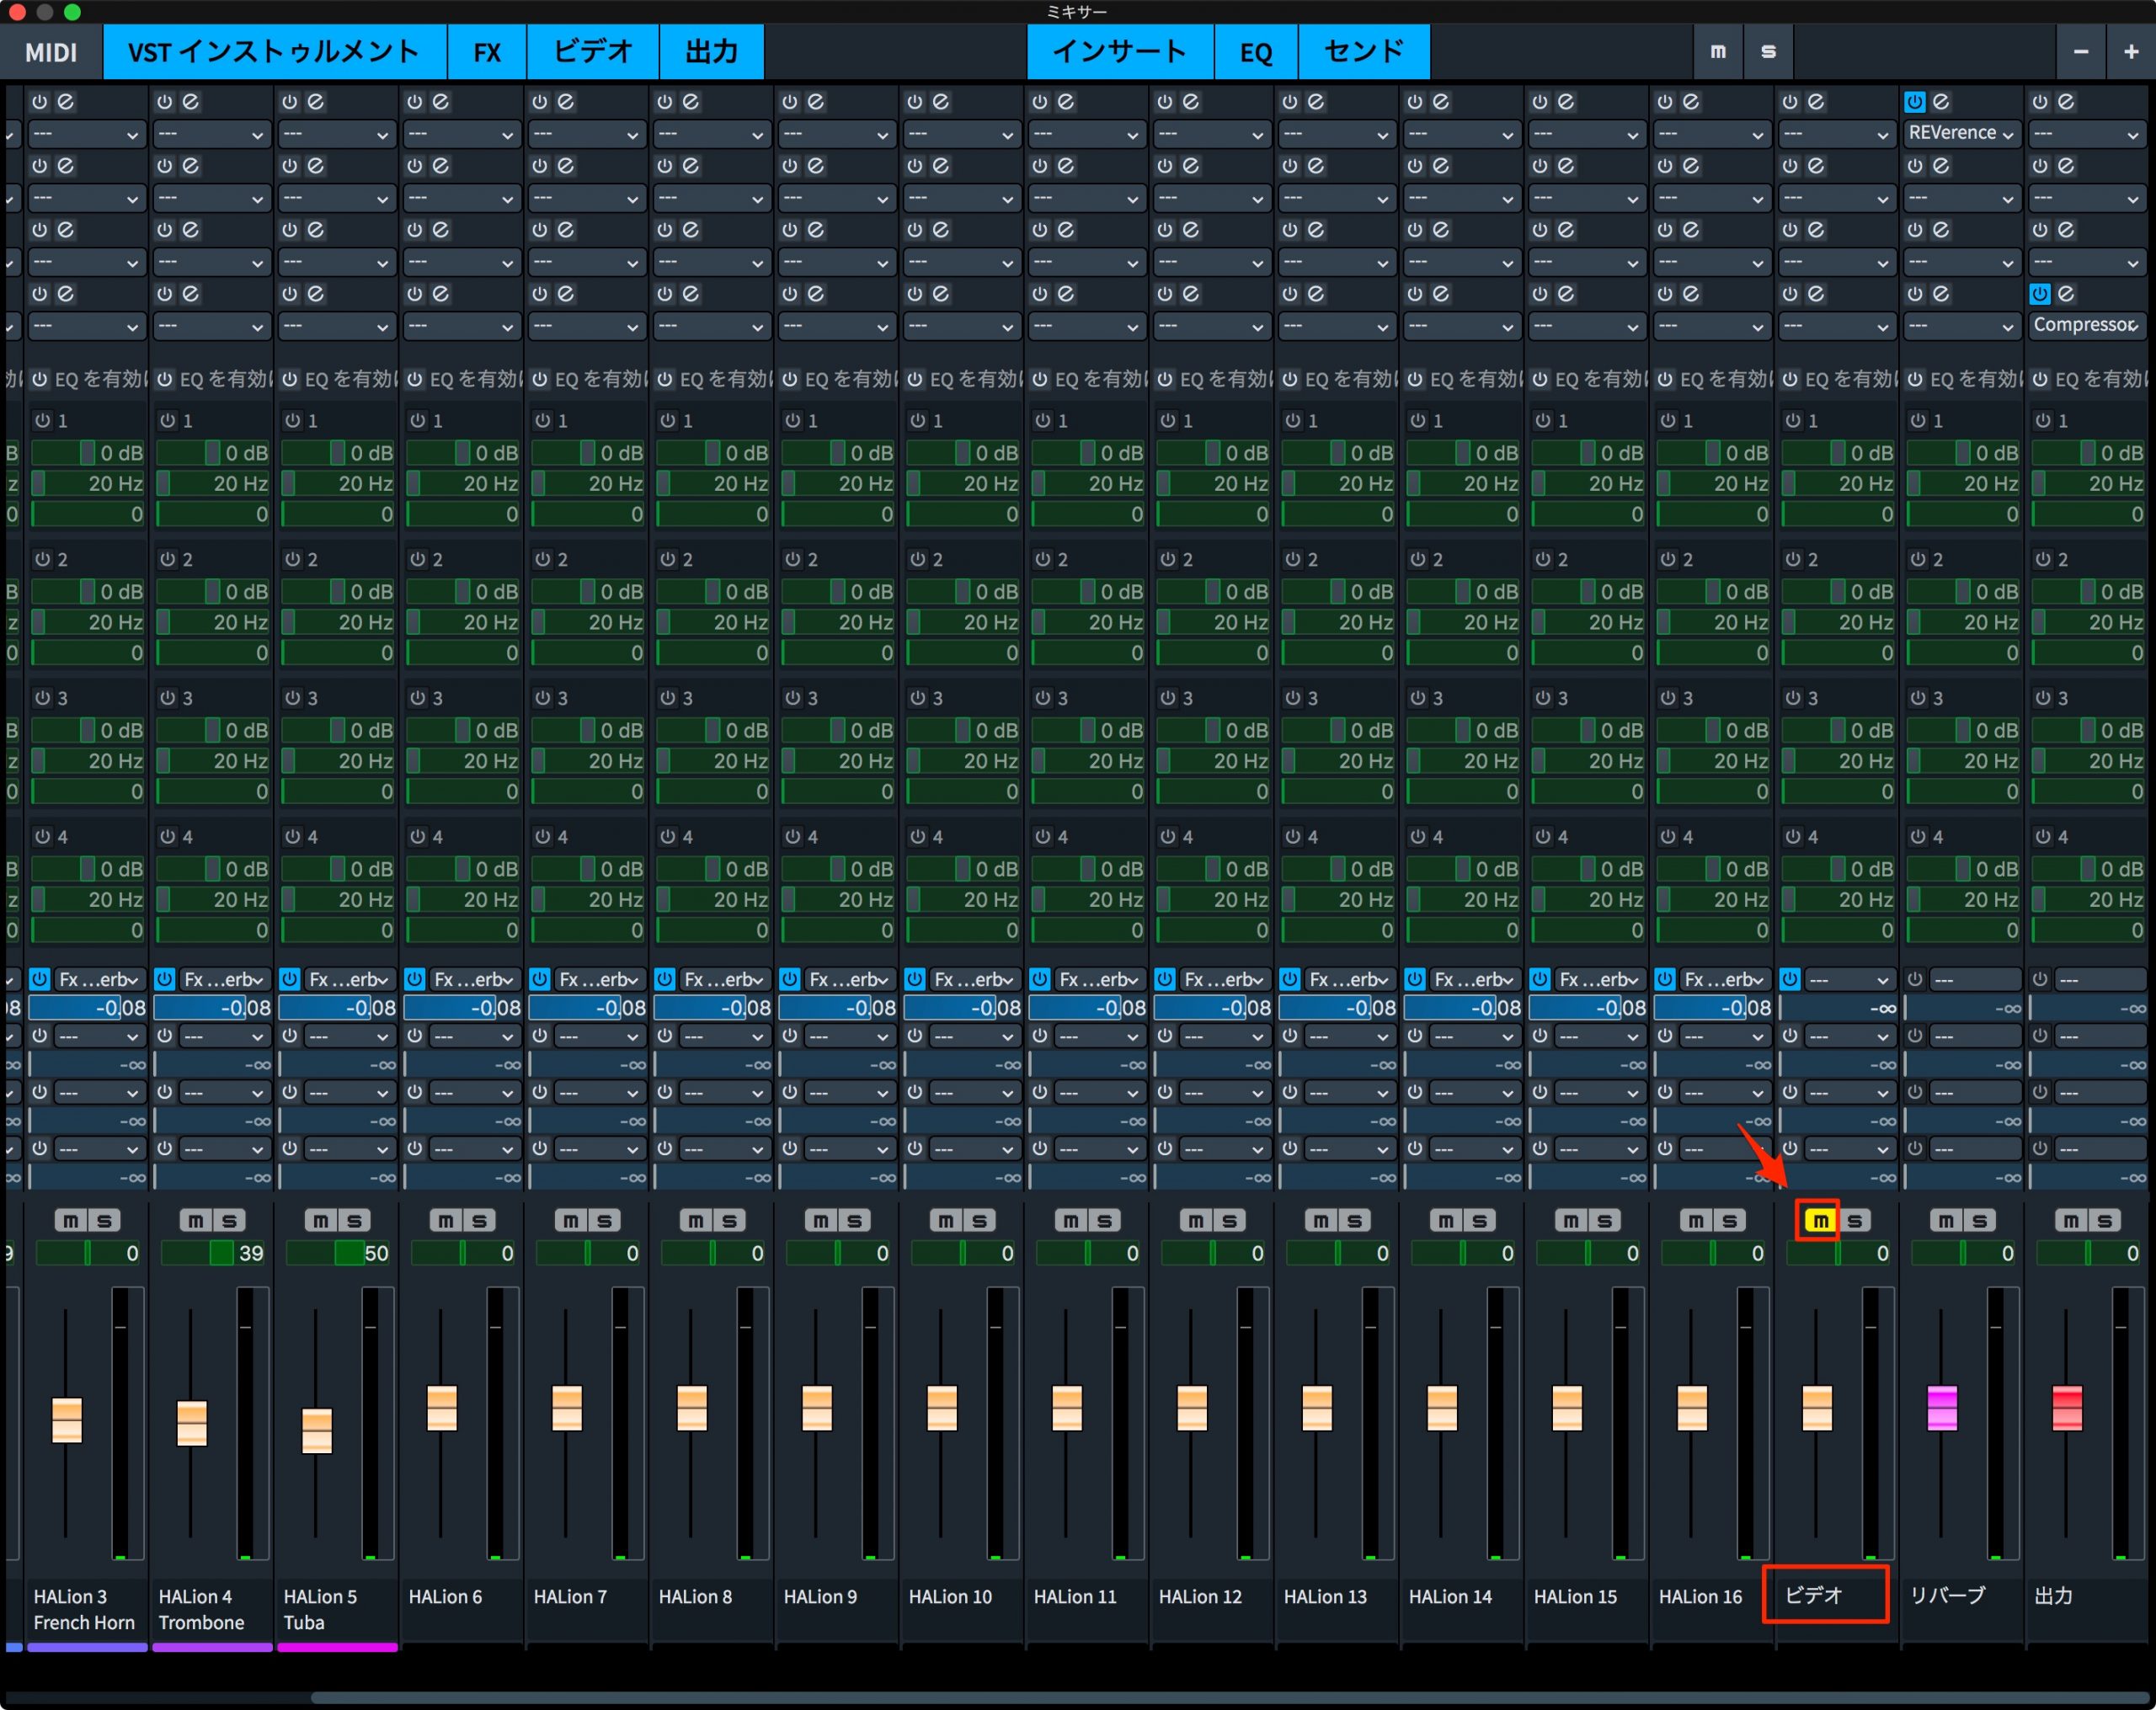Disable the Fx reverb send power on HALion 16
Viewport: 2156px width, 1710px height.
click(x=1665, y=979)
